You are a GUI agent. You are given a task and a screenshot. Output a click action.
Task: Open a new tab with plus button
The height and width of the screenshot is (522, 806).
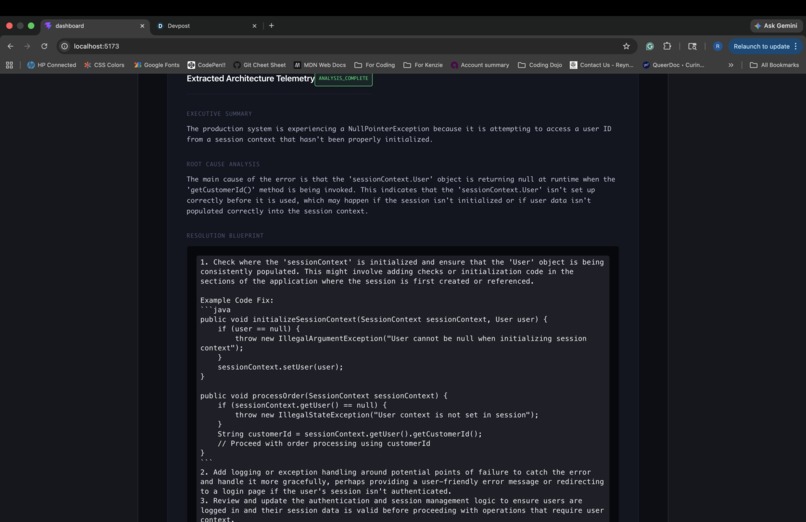[271, 26]
